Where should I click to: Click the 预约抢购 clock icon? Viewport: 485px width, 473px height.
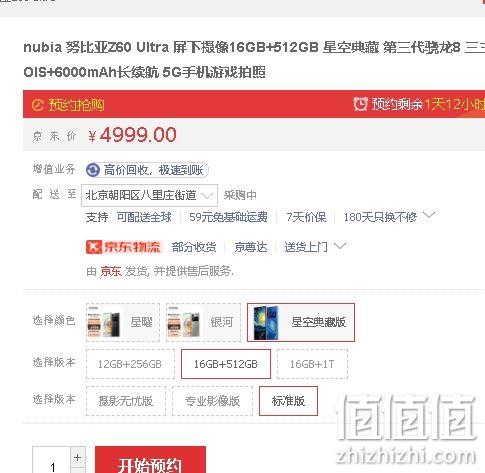pyautogui.click(x=38, y=105)
